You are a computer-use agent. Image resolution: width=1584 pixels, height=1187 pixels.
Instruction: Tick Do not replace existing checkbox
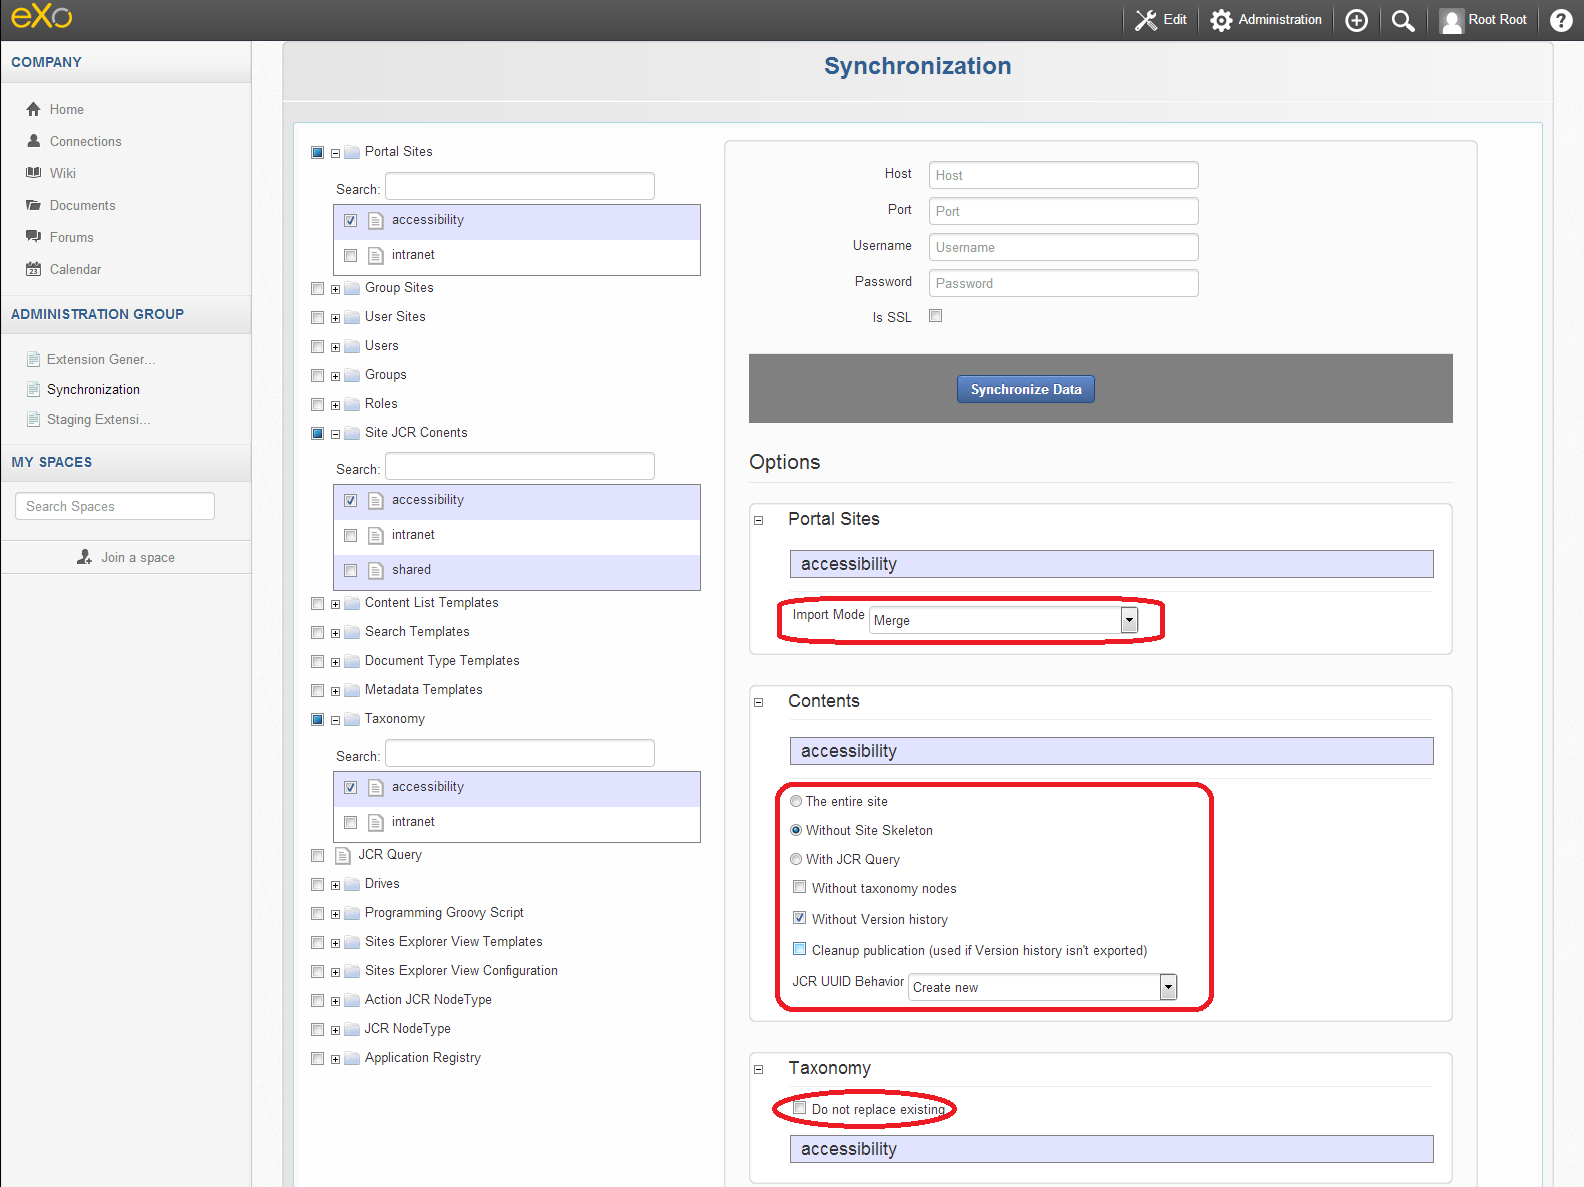pos(799,1108)
